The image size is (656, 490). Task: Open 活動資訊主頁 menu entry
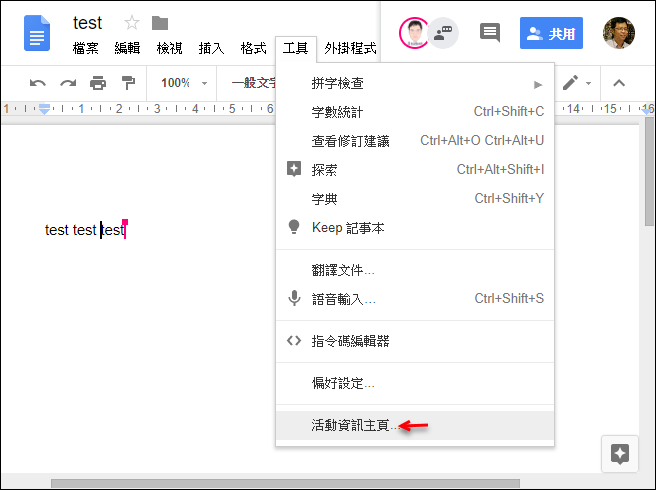pyautogui.click(x=415, y=425)
